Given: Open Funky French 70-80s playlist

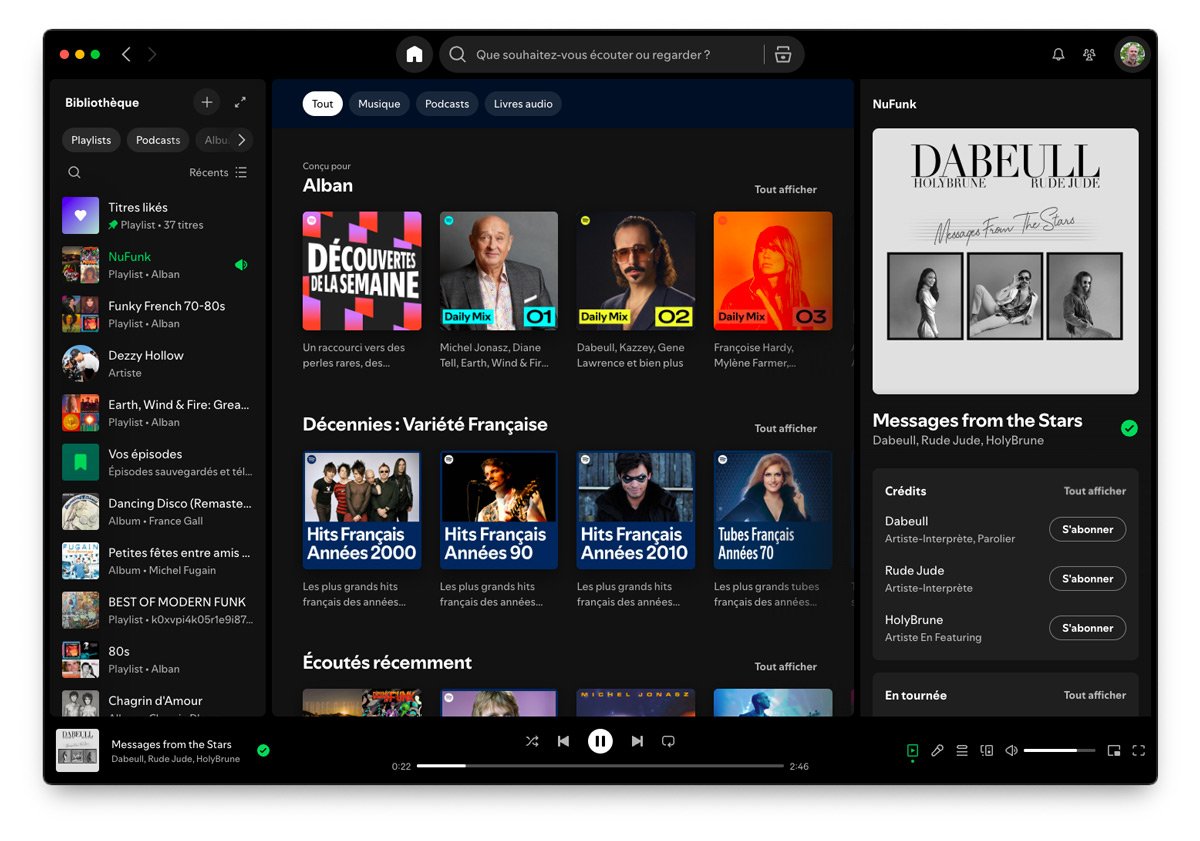Looking at the screenshot, I should click(158, 314).
